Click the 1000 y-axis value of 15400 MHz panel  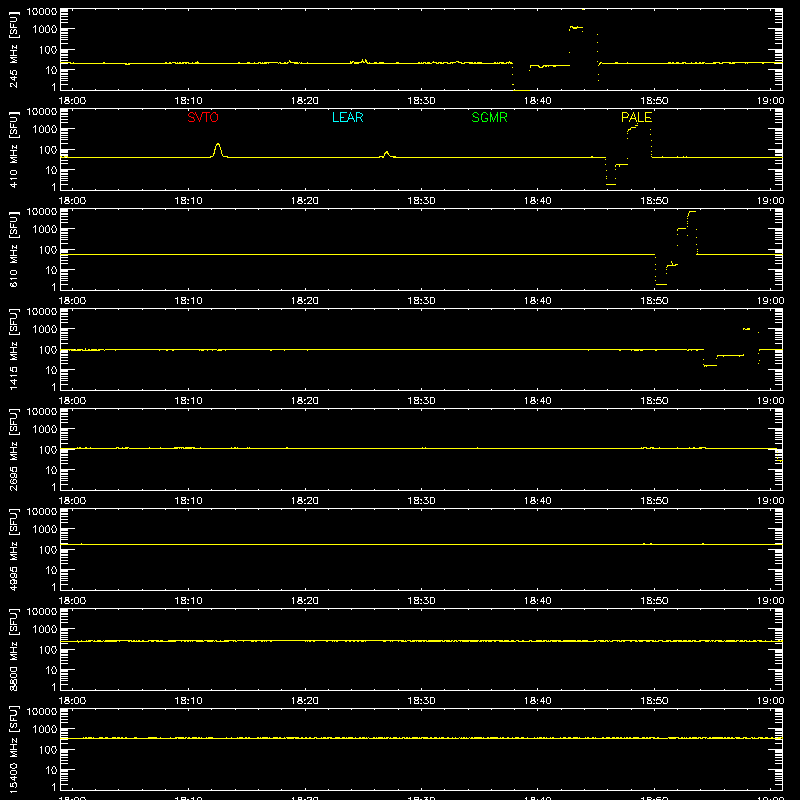pos(45,730)
